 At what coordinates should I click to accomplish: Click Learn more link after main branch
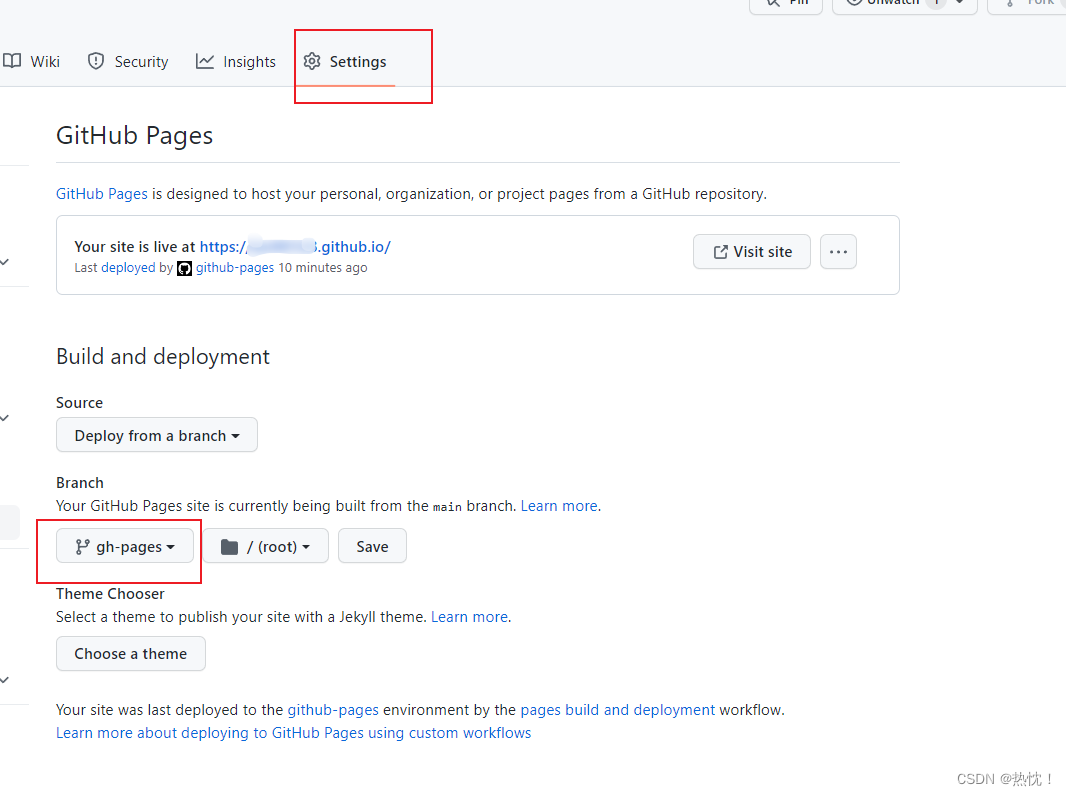559,506
